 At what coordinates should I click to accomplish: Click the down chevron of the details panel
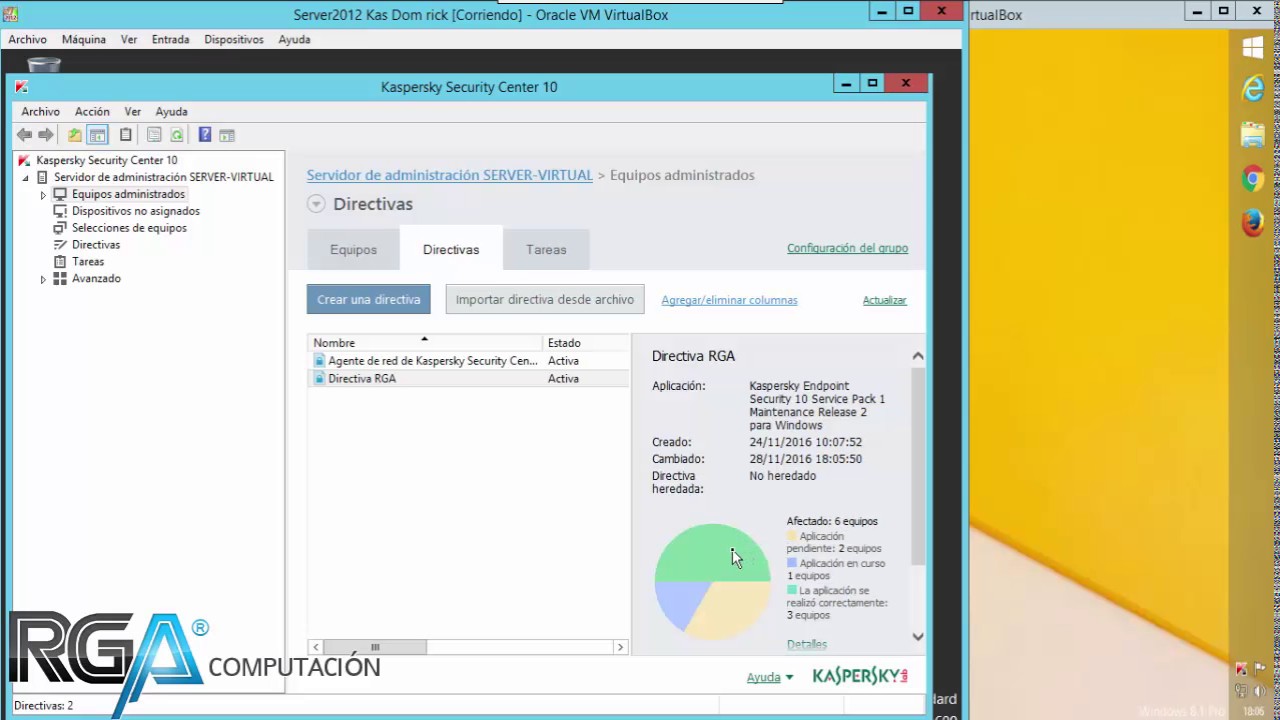tap(917, 637)
